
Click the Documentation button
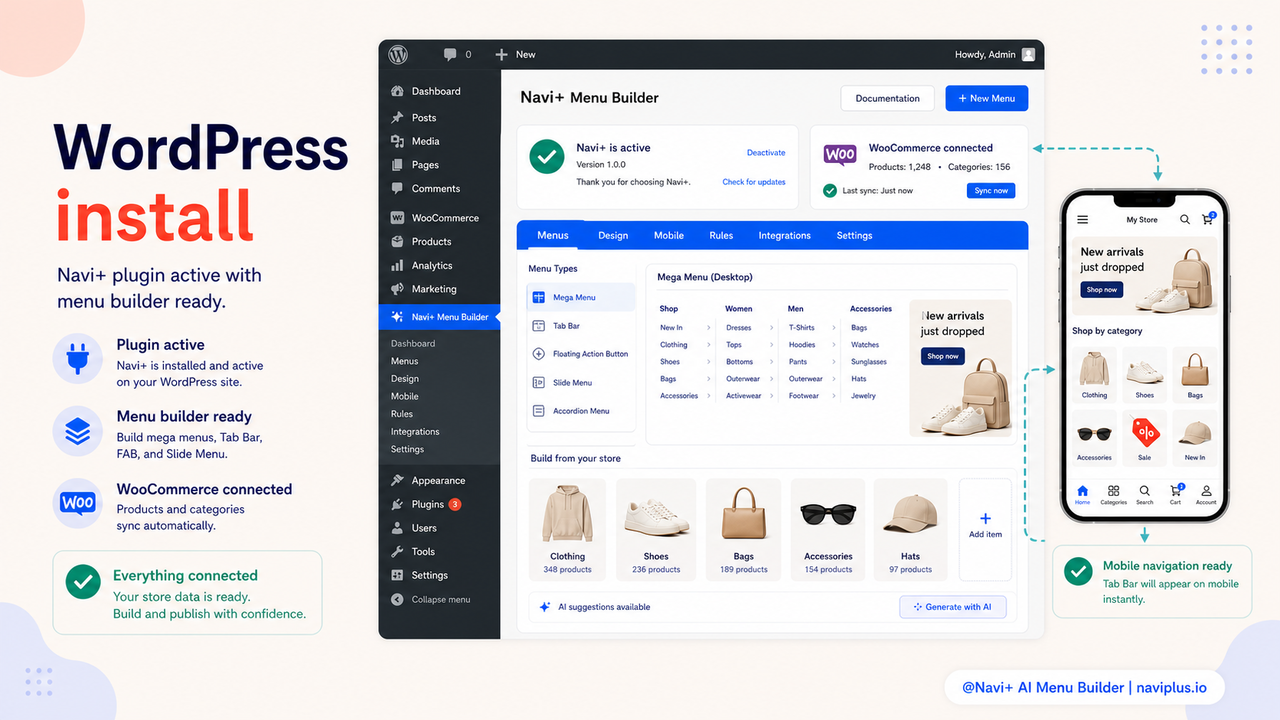[888, 98]
